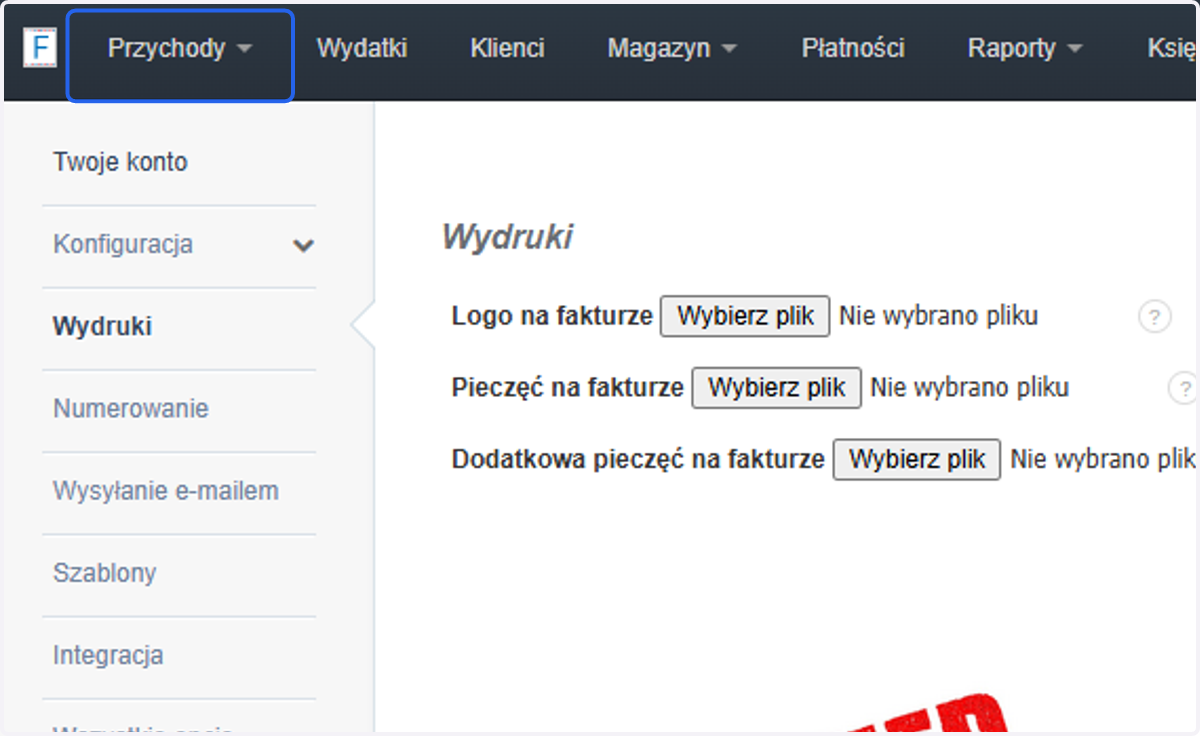Click the app logo icon in navbar
Viewport: 1200px width, 736px height.
[40, 48]
